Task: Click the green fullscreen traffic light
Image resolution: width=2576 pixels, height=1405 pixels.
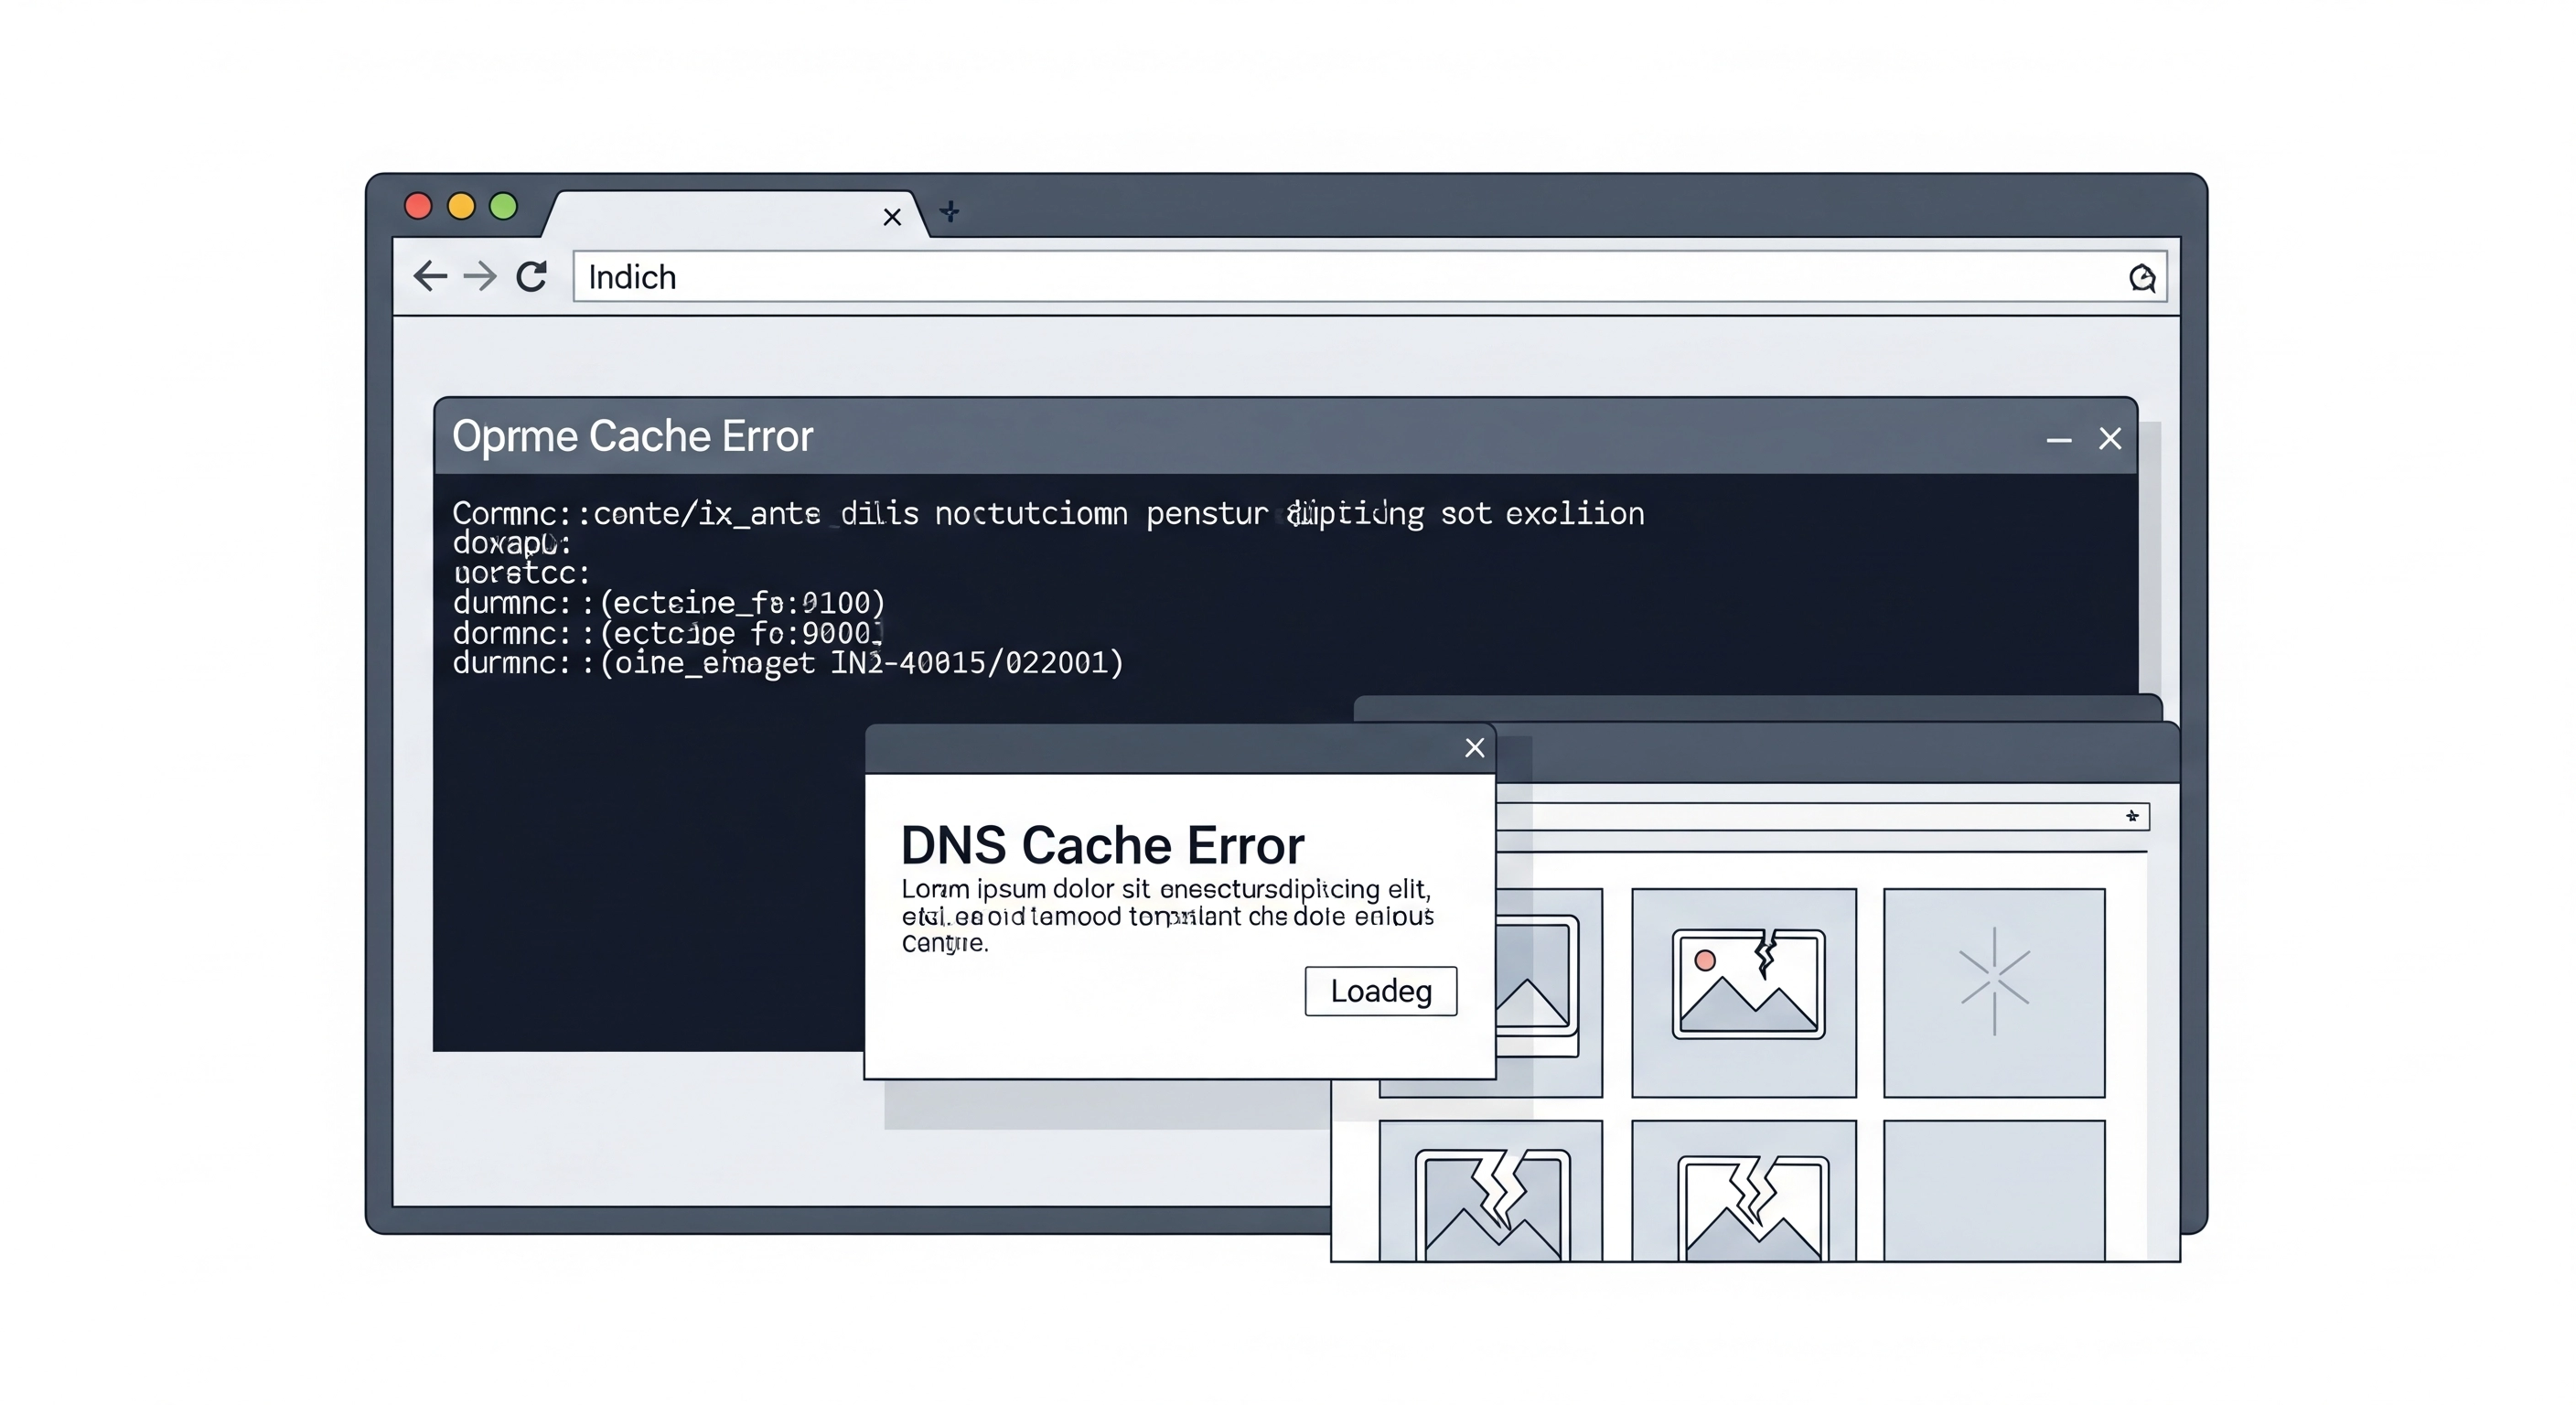Action: (503, 206)
